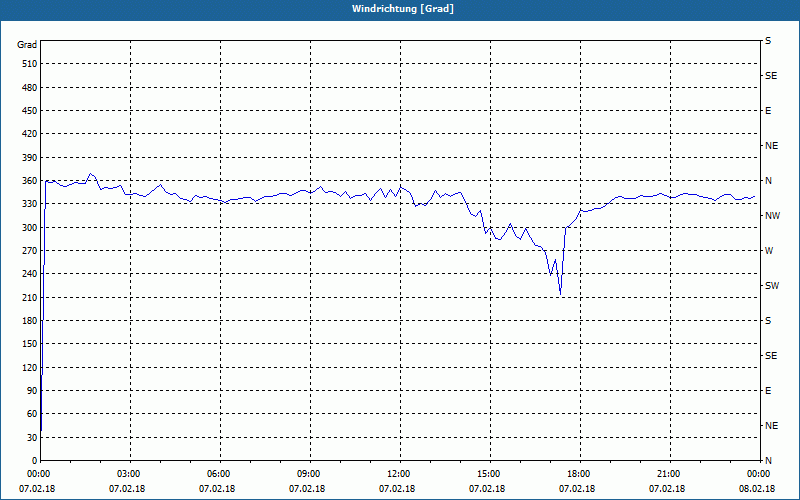Select the SW compass direction label

coord(772,286)
